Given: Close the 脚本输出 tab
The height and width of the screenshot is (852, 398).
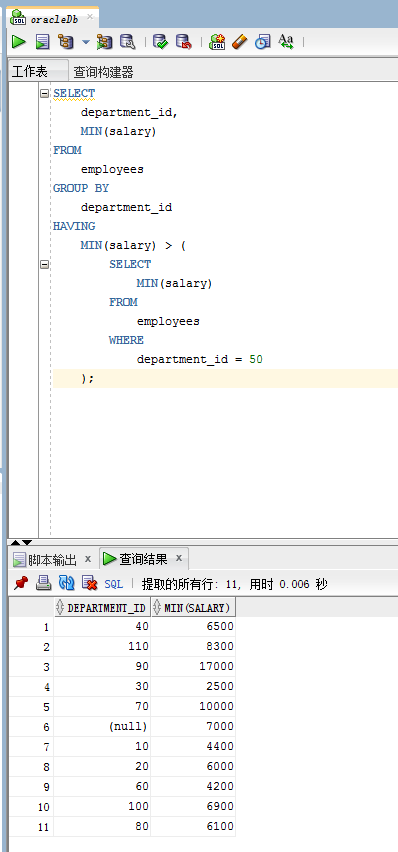Looking at the screenshot, I should pyautogui.click(x=88, y=559).
